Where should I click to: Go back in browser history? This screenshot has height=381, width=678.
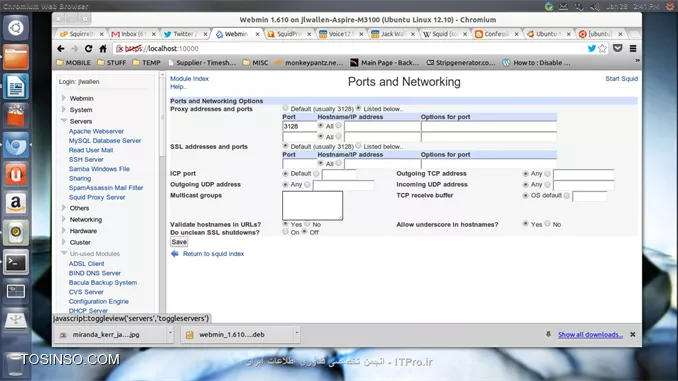61,48
